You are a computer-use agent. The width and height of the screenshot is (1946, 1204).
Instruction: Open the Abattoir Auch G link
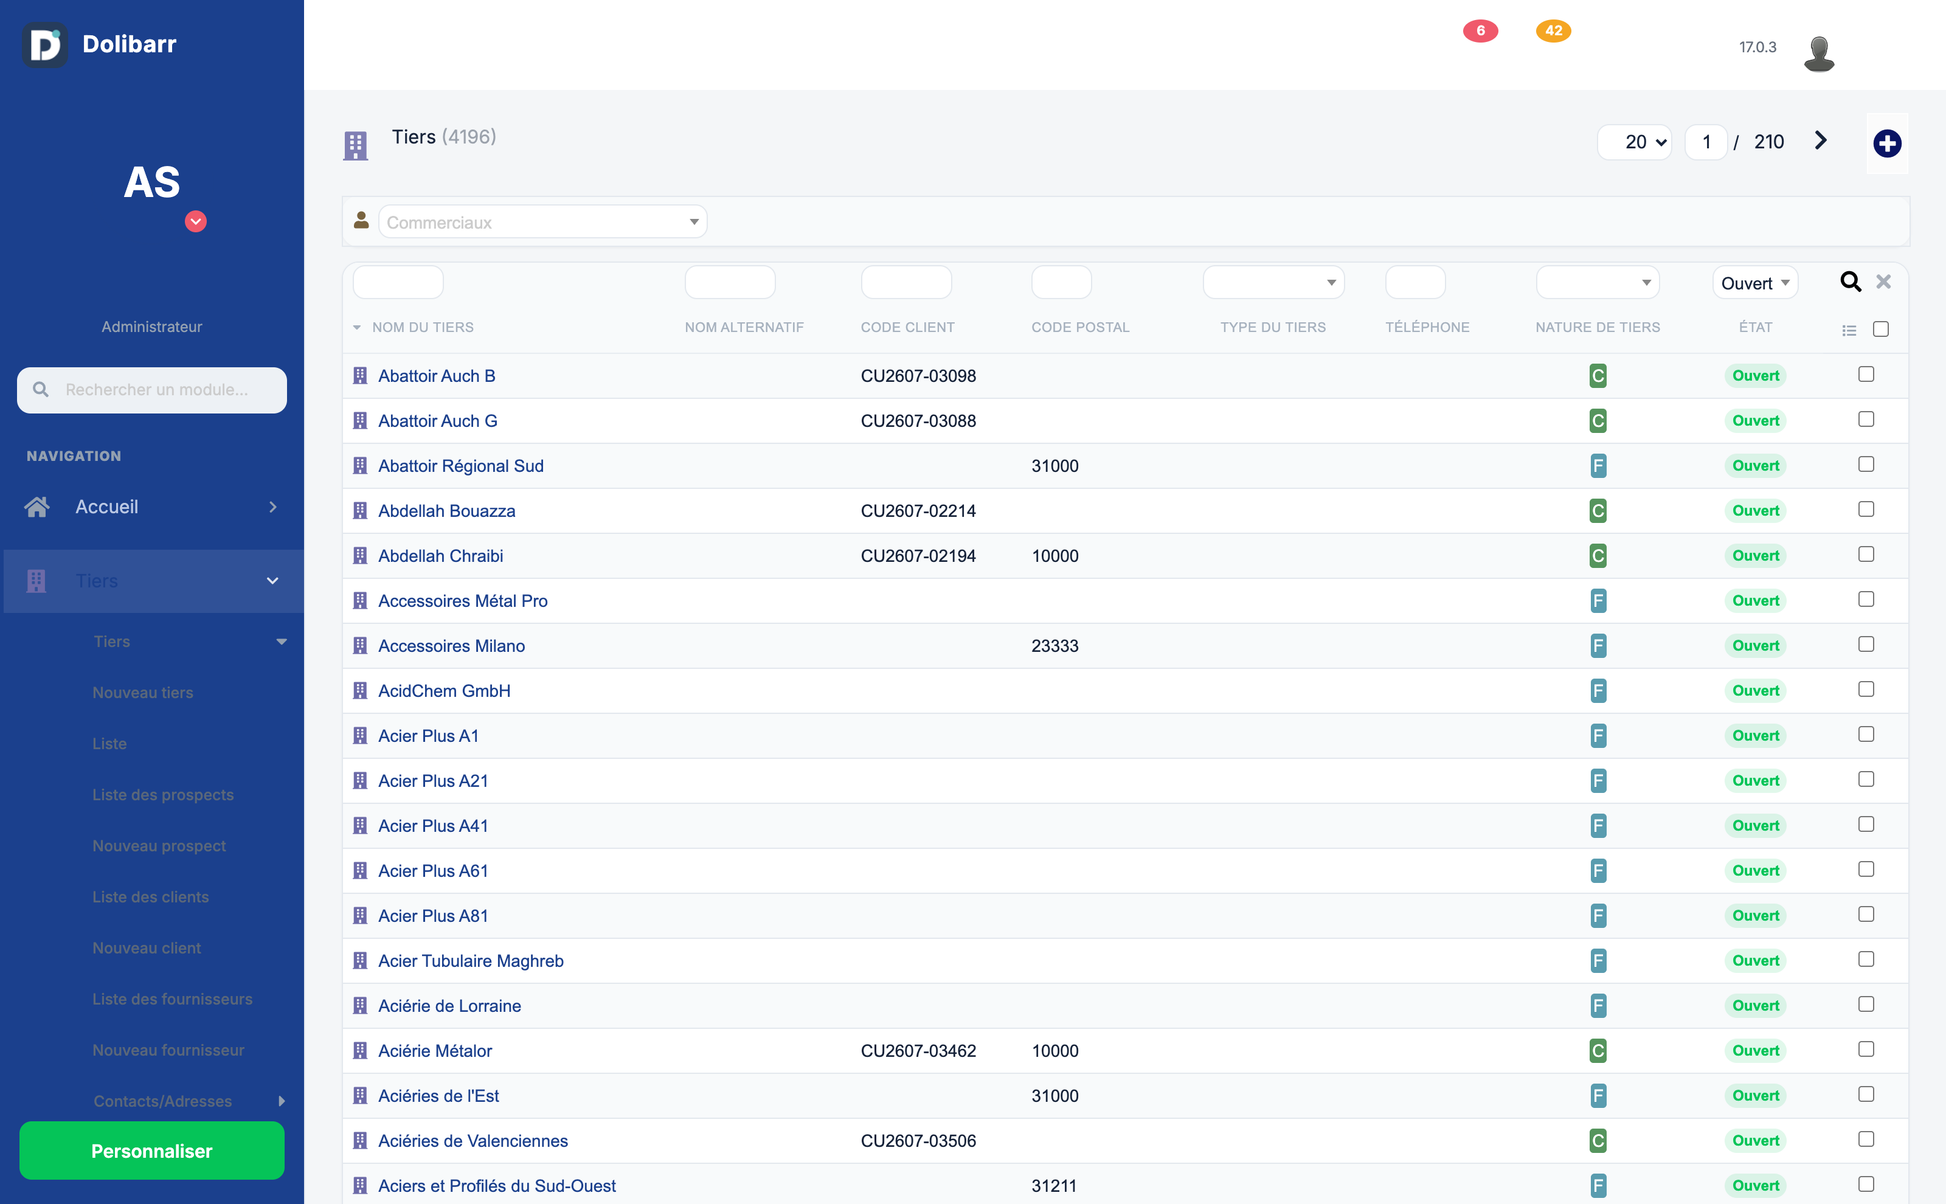click(437, 421)
